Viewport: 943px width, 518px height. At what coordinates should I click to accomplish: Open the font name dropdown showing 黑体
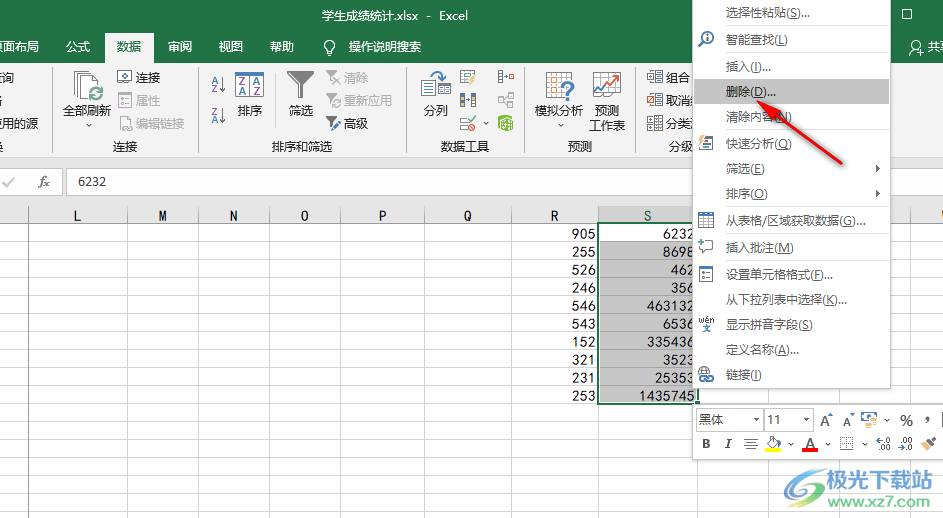(x=730, y=420)
